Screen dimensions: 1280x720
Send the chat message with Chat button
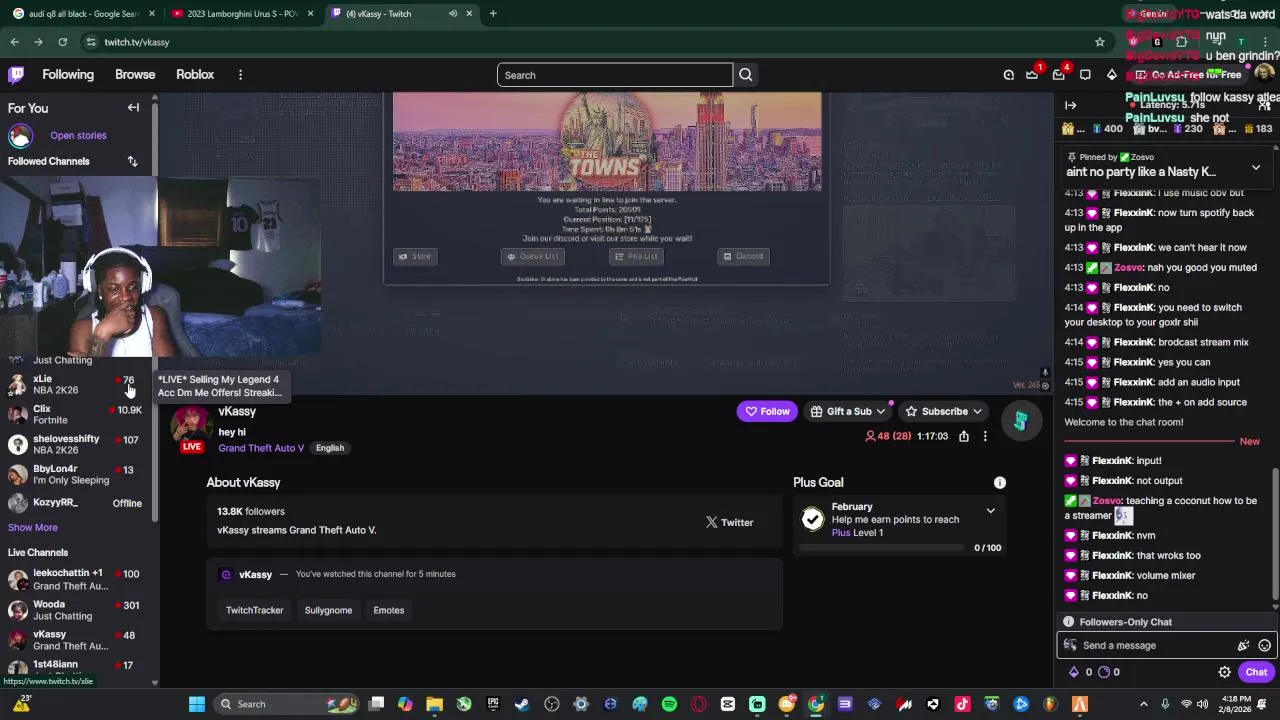coord(1256,672)
